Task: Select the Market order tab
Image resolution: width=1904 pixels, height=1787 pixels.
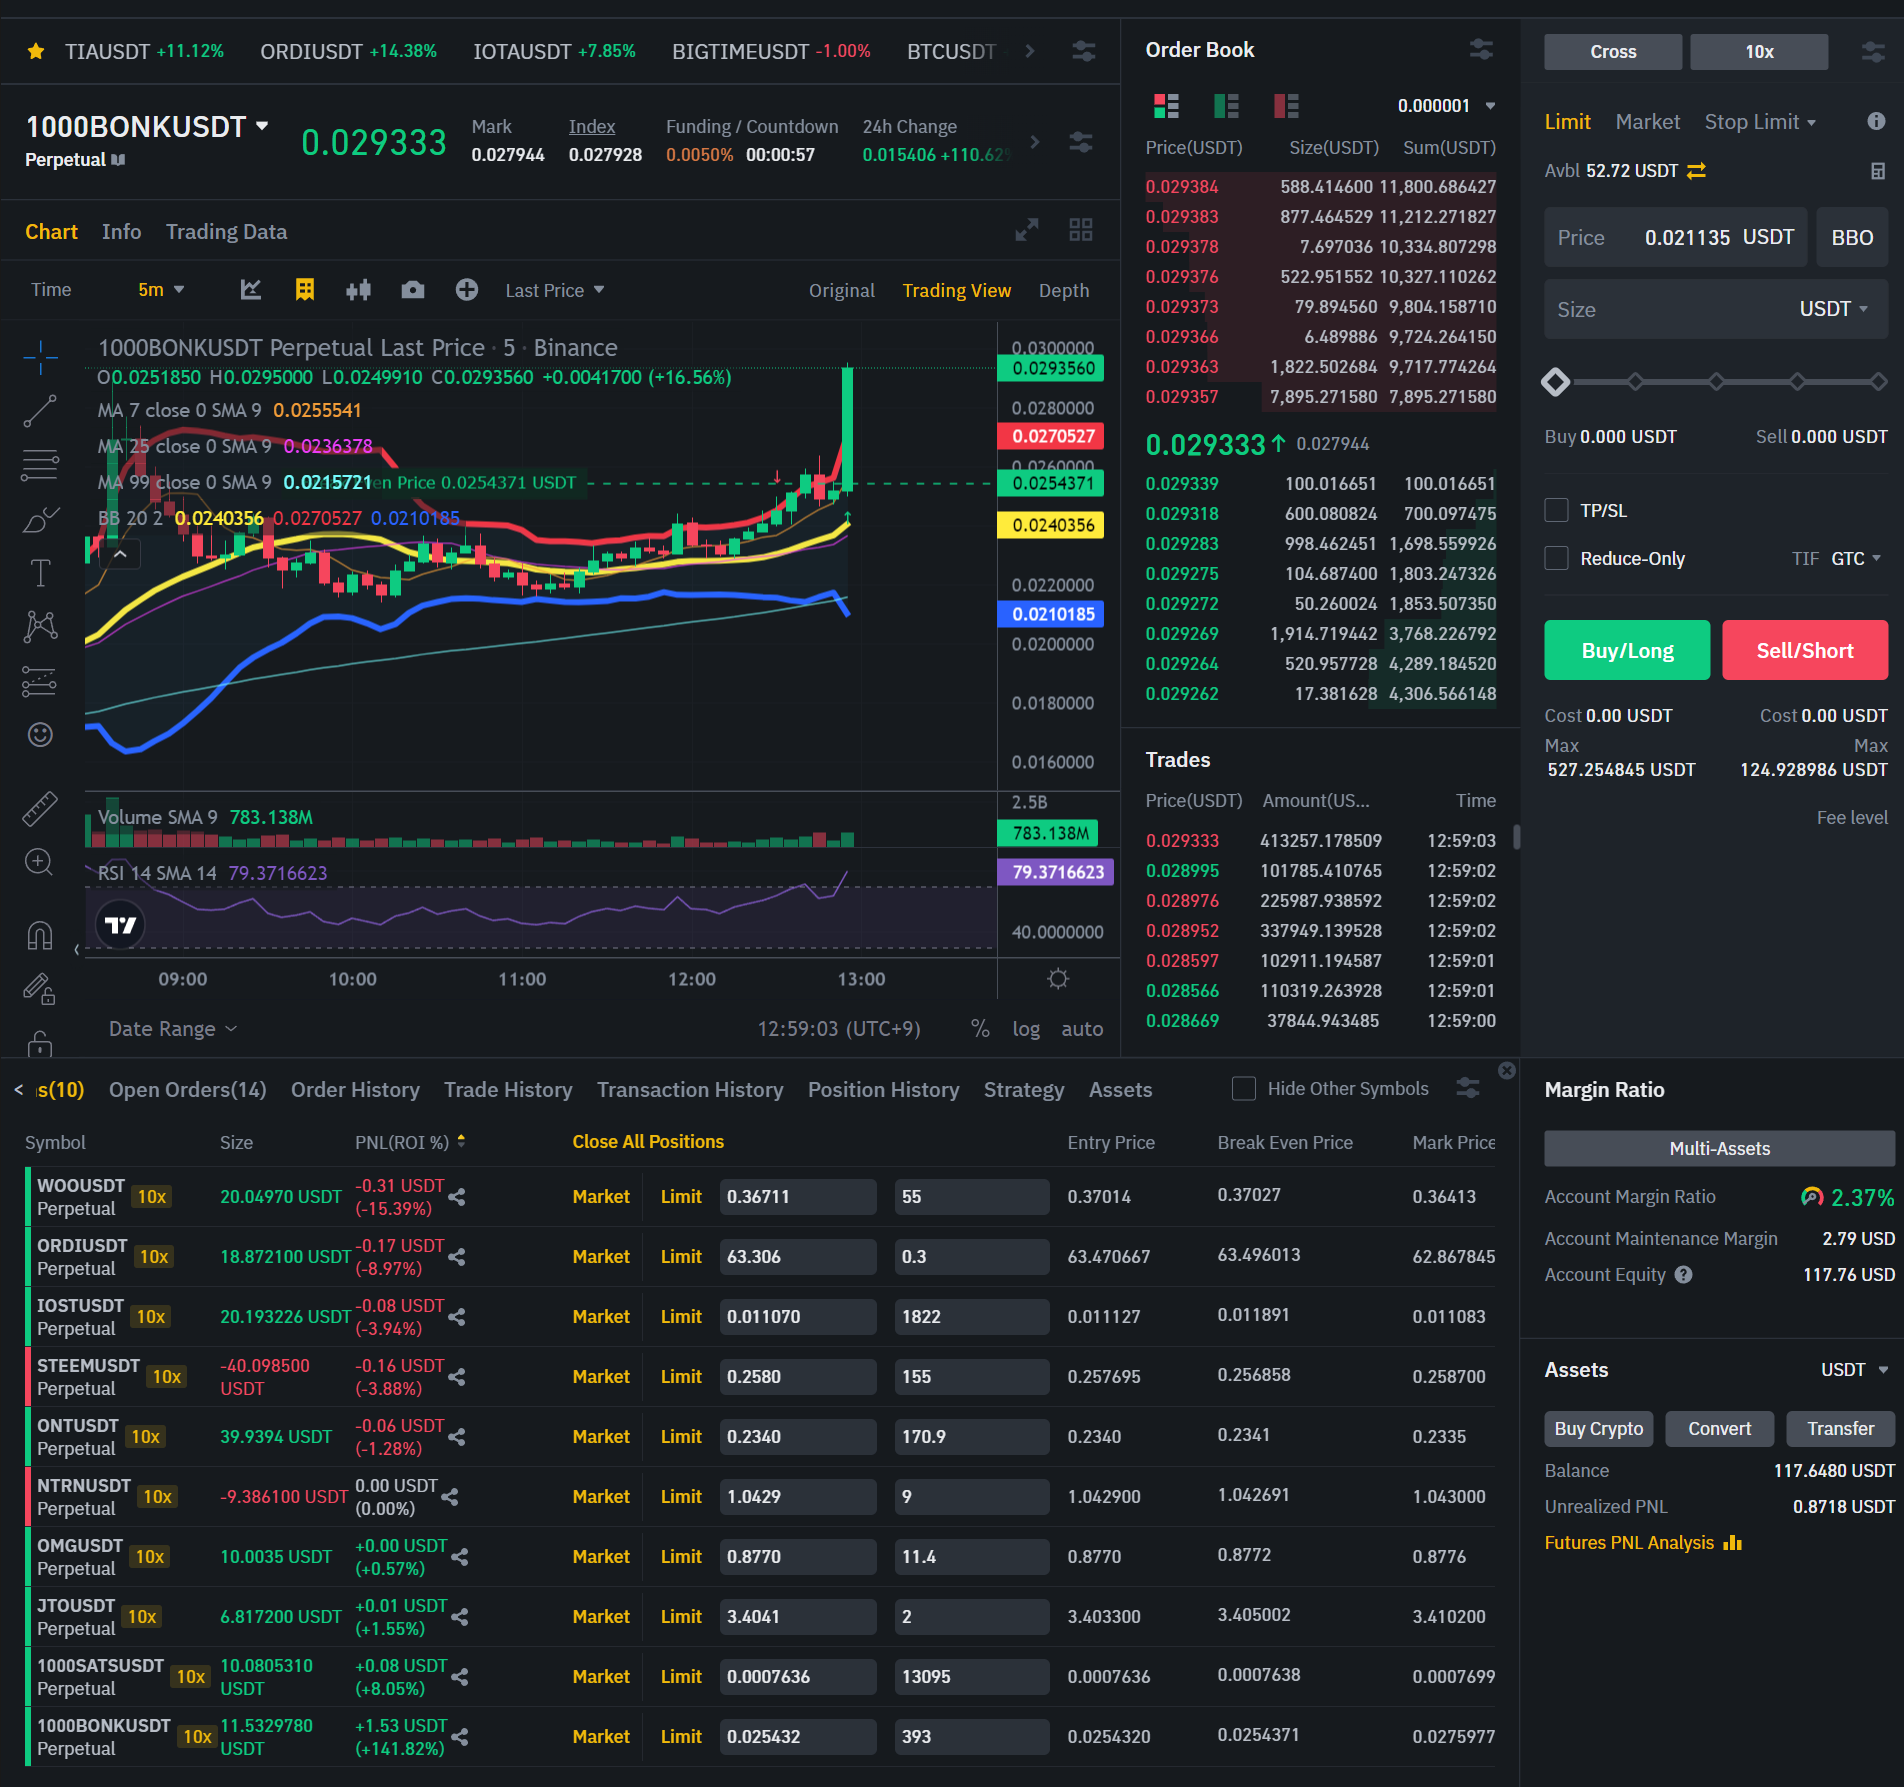Action: point(1647,121)
